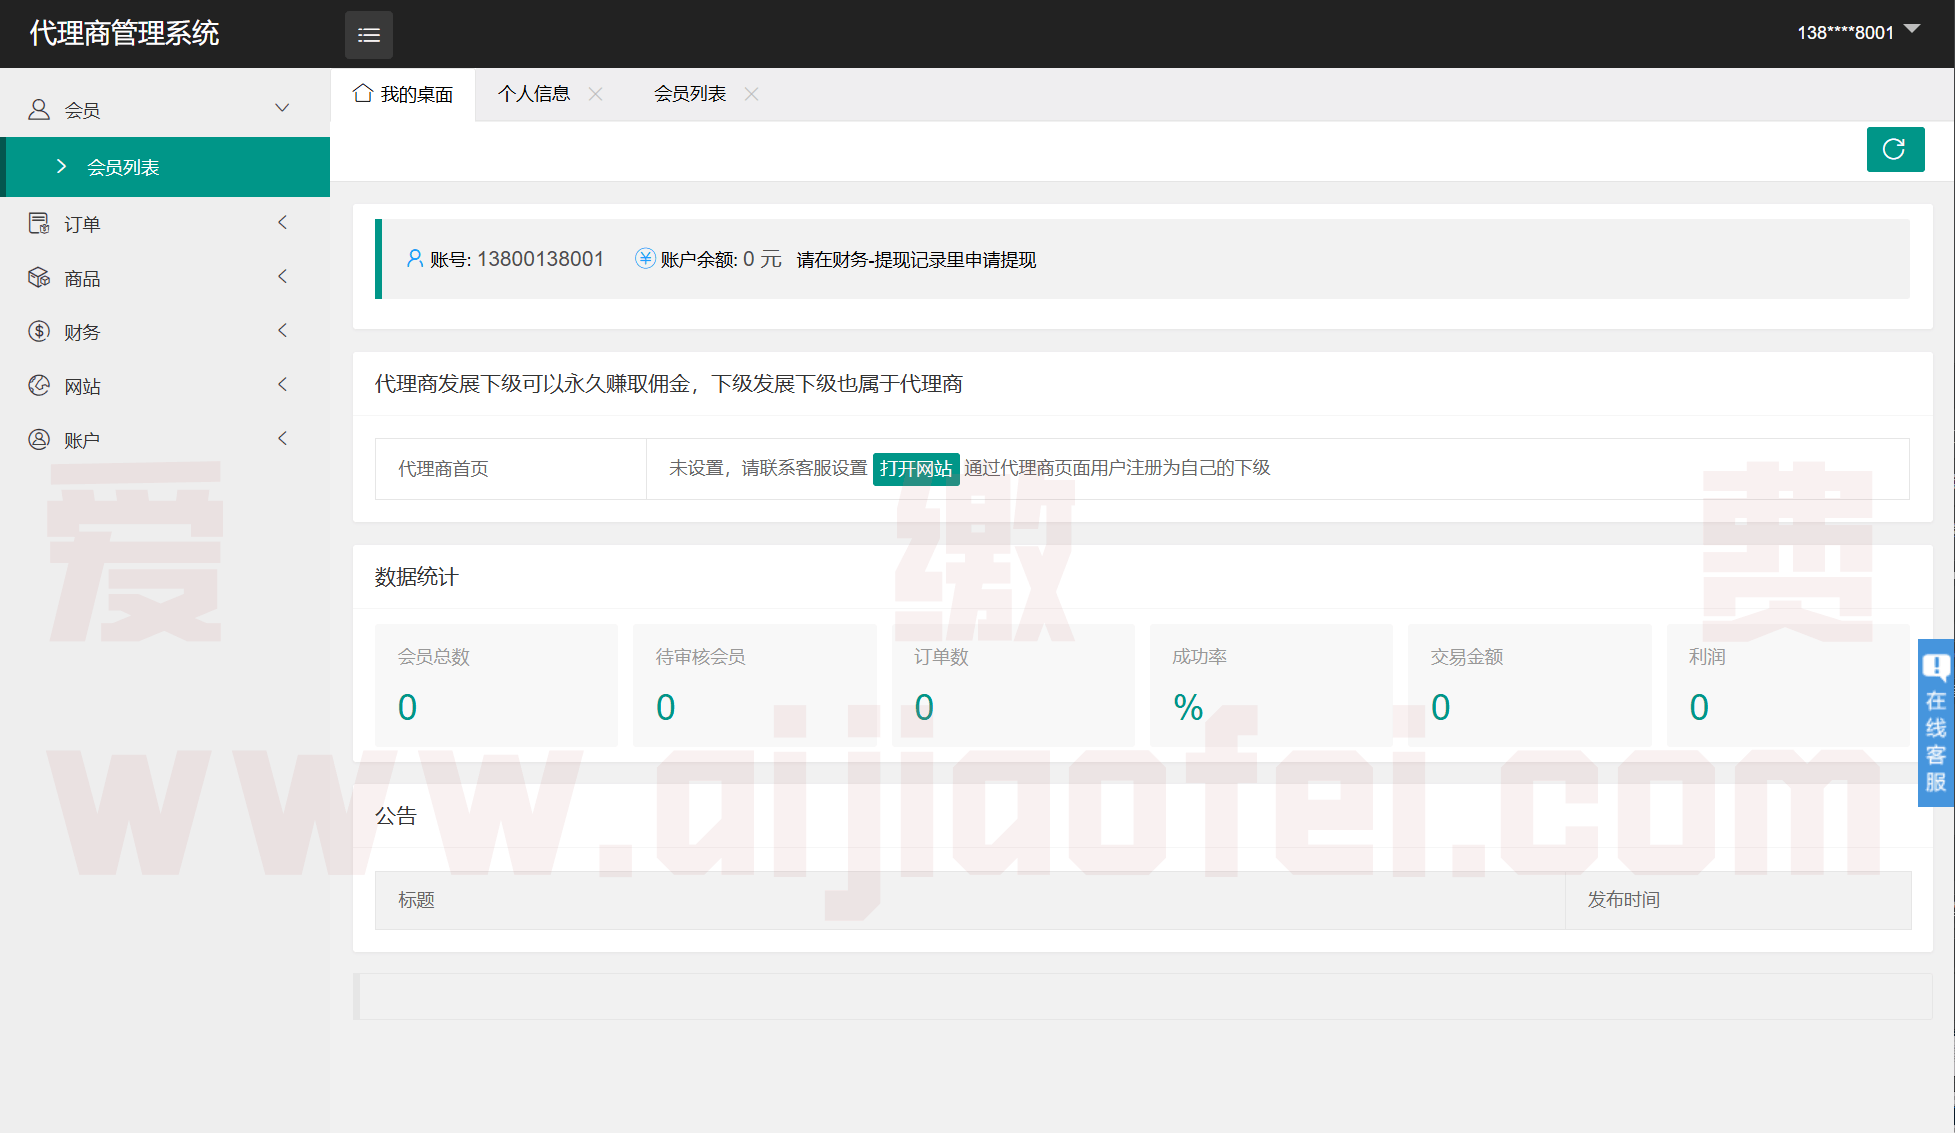Click the 订单 order icon in sidebar
The image size is (1955, 1133).
tap(39, 224)
